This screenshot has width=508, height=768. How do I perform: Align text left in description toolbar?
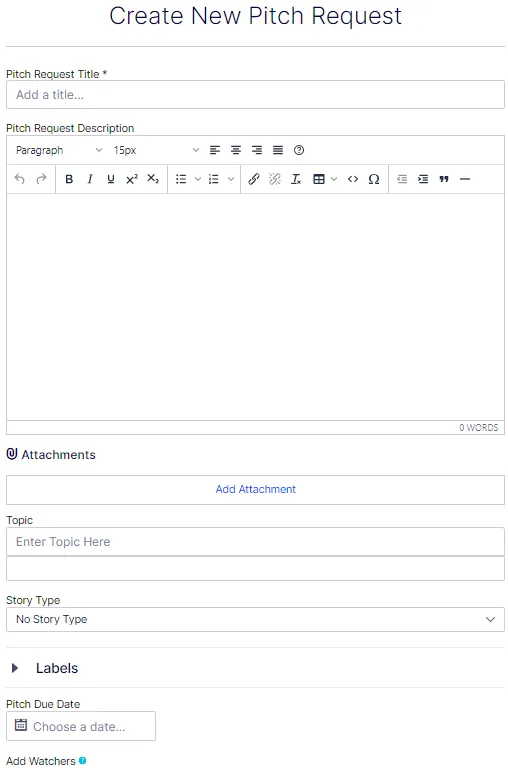[215, 150]
